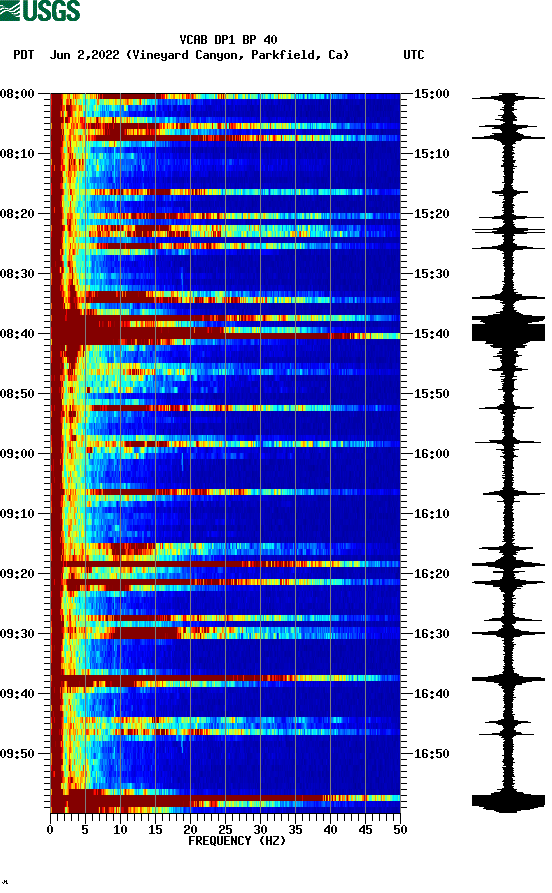Viewport: 552px width, 893px height.
Task: Click the 08:20 PDT time label
Action: (x=17, y=214)
